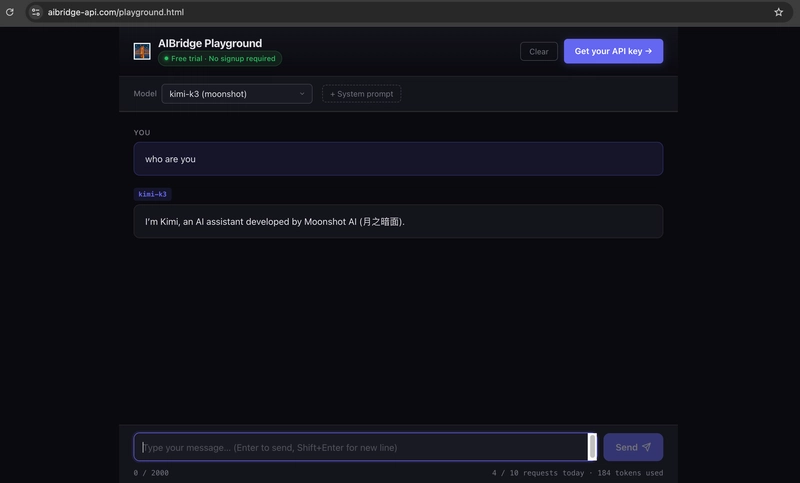This screenshot has height=483, width=800.
Task: Click the AIBridge Playground title
Action: tap(210, 43)
